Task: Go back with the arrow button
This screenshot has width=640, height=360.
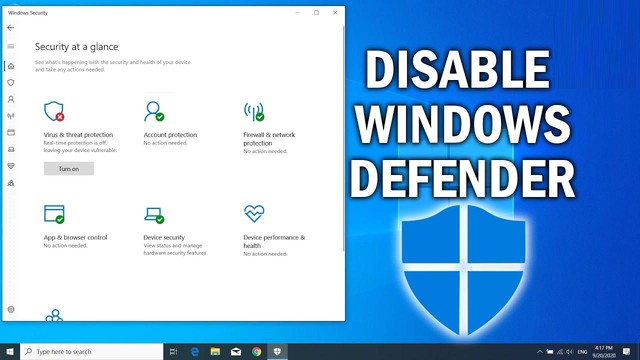Action: [11, 28]
